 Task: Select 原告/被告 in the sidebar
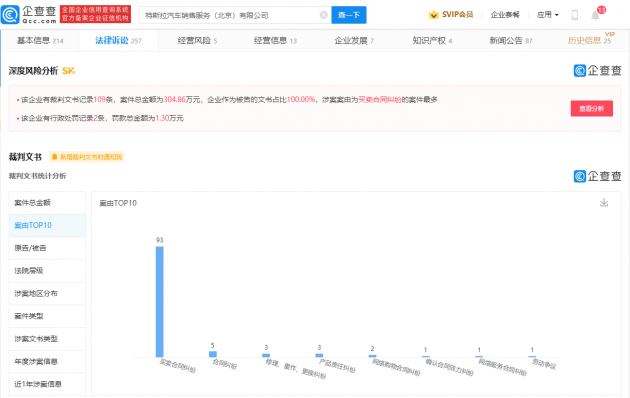(47, 248)
